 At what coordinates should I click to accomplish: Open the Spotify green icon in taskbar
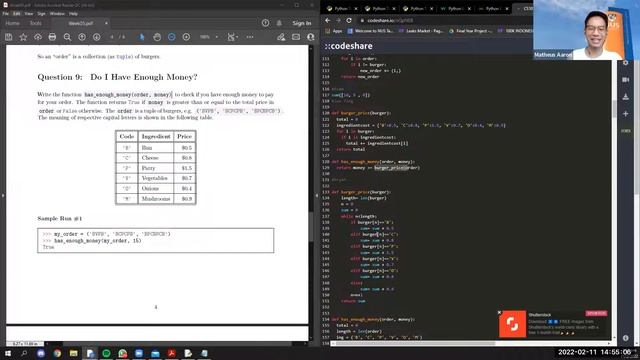click(x=106, y=353)
